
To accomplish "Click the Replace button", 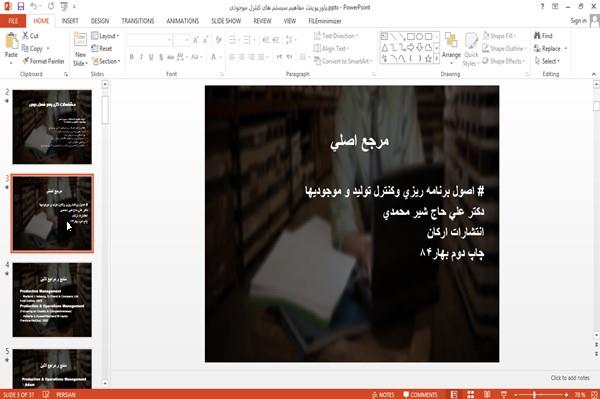I will coord(551,49).
